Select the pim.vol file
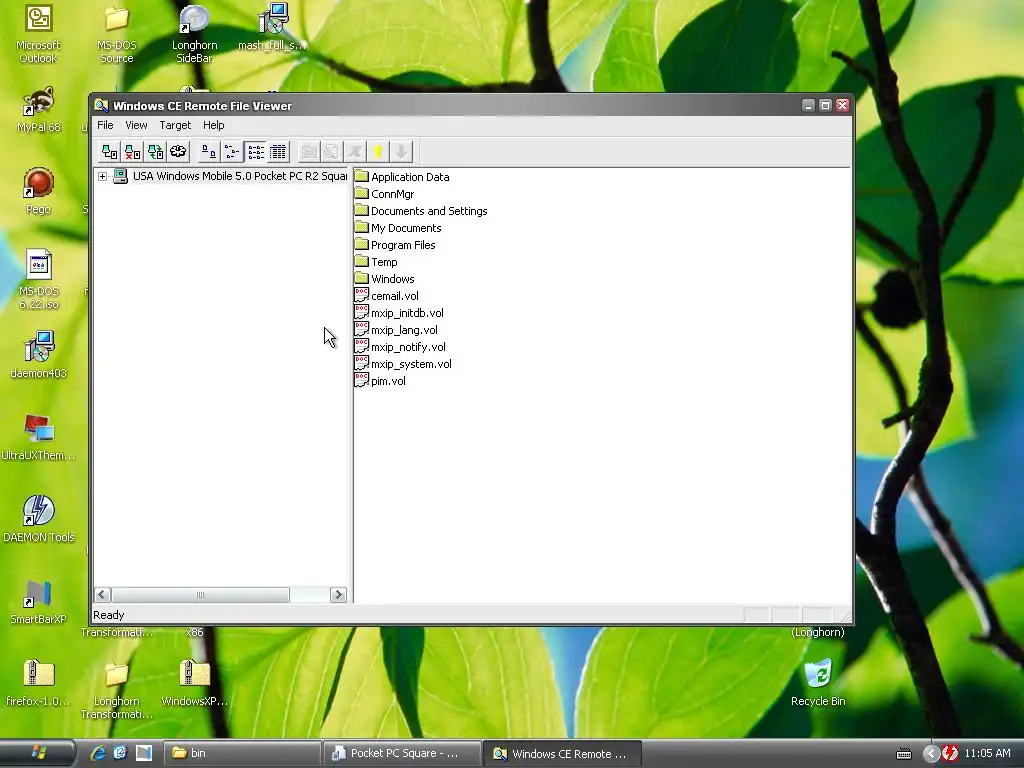 (381, 380)
